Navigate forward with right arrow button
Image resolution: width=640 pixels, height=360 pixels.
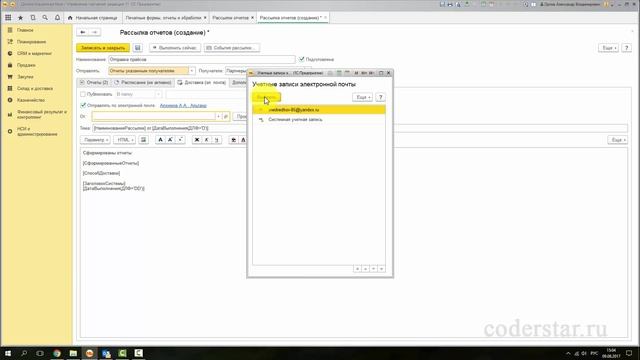click(x=95, y=32)
